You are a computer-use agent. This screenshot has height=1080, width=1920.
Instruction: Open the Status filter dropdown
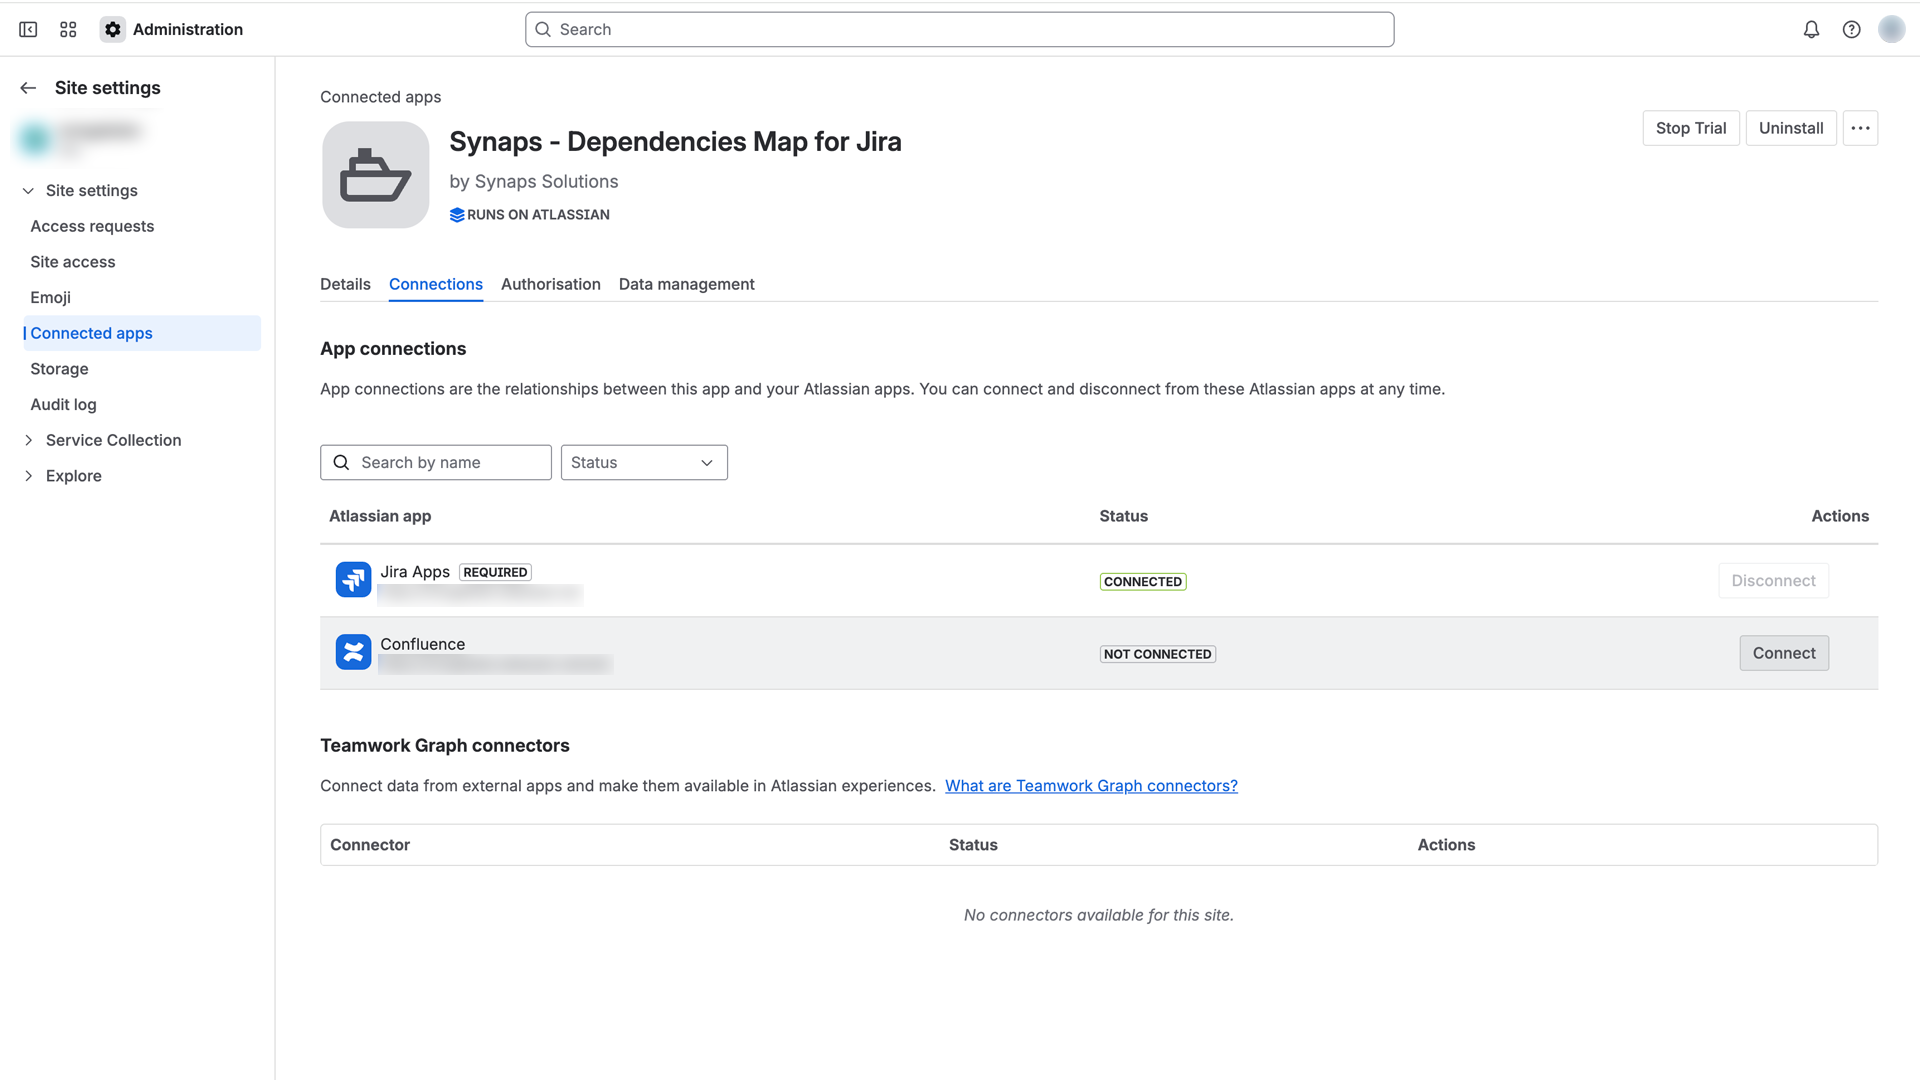[x=644, y=462]
